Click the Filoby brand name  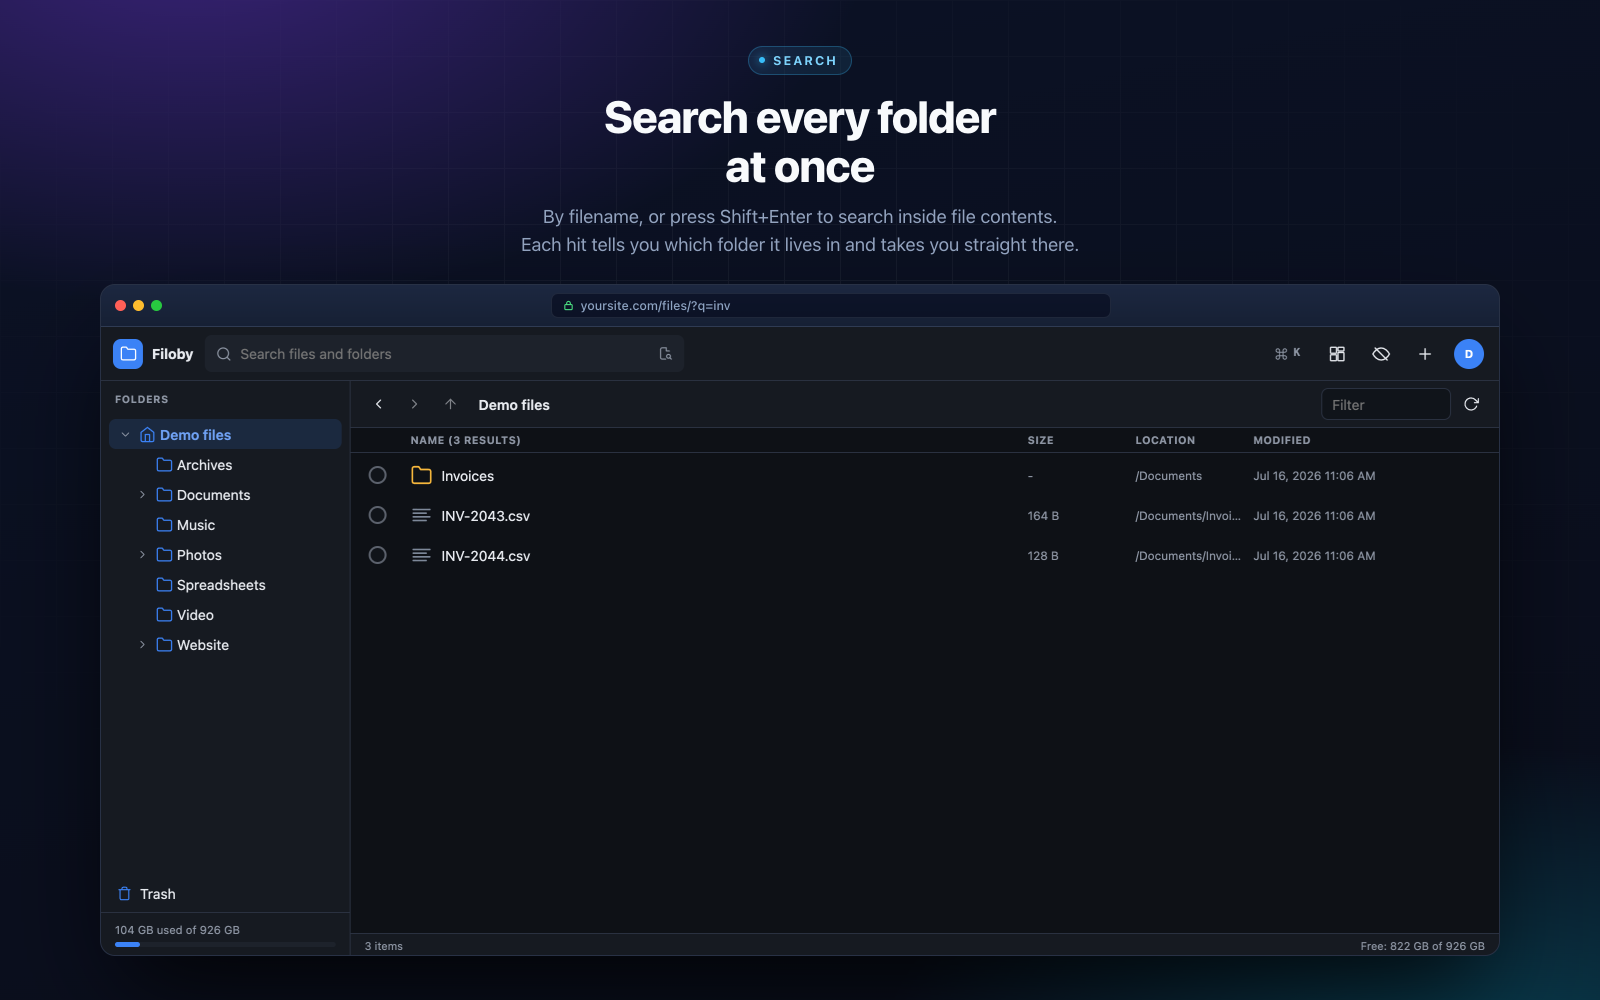172,354
